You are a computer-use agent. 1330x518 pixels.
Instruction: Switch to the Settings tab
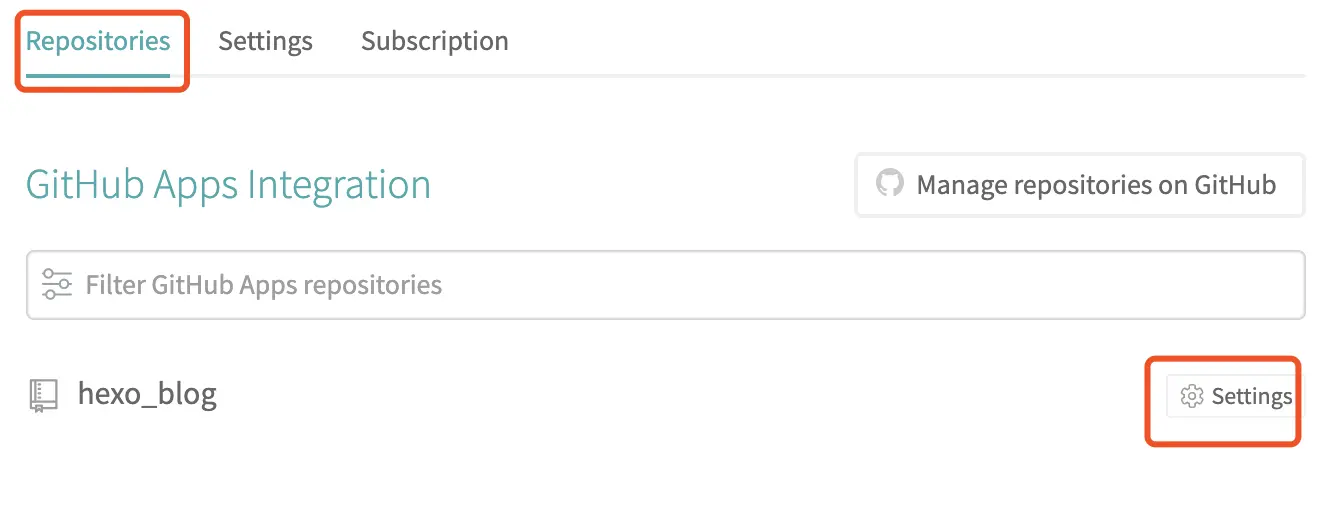[265, 42]
